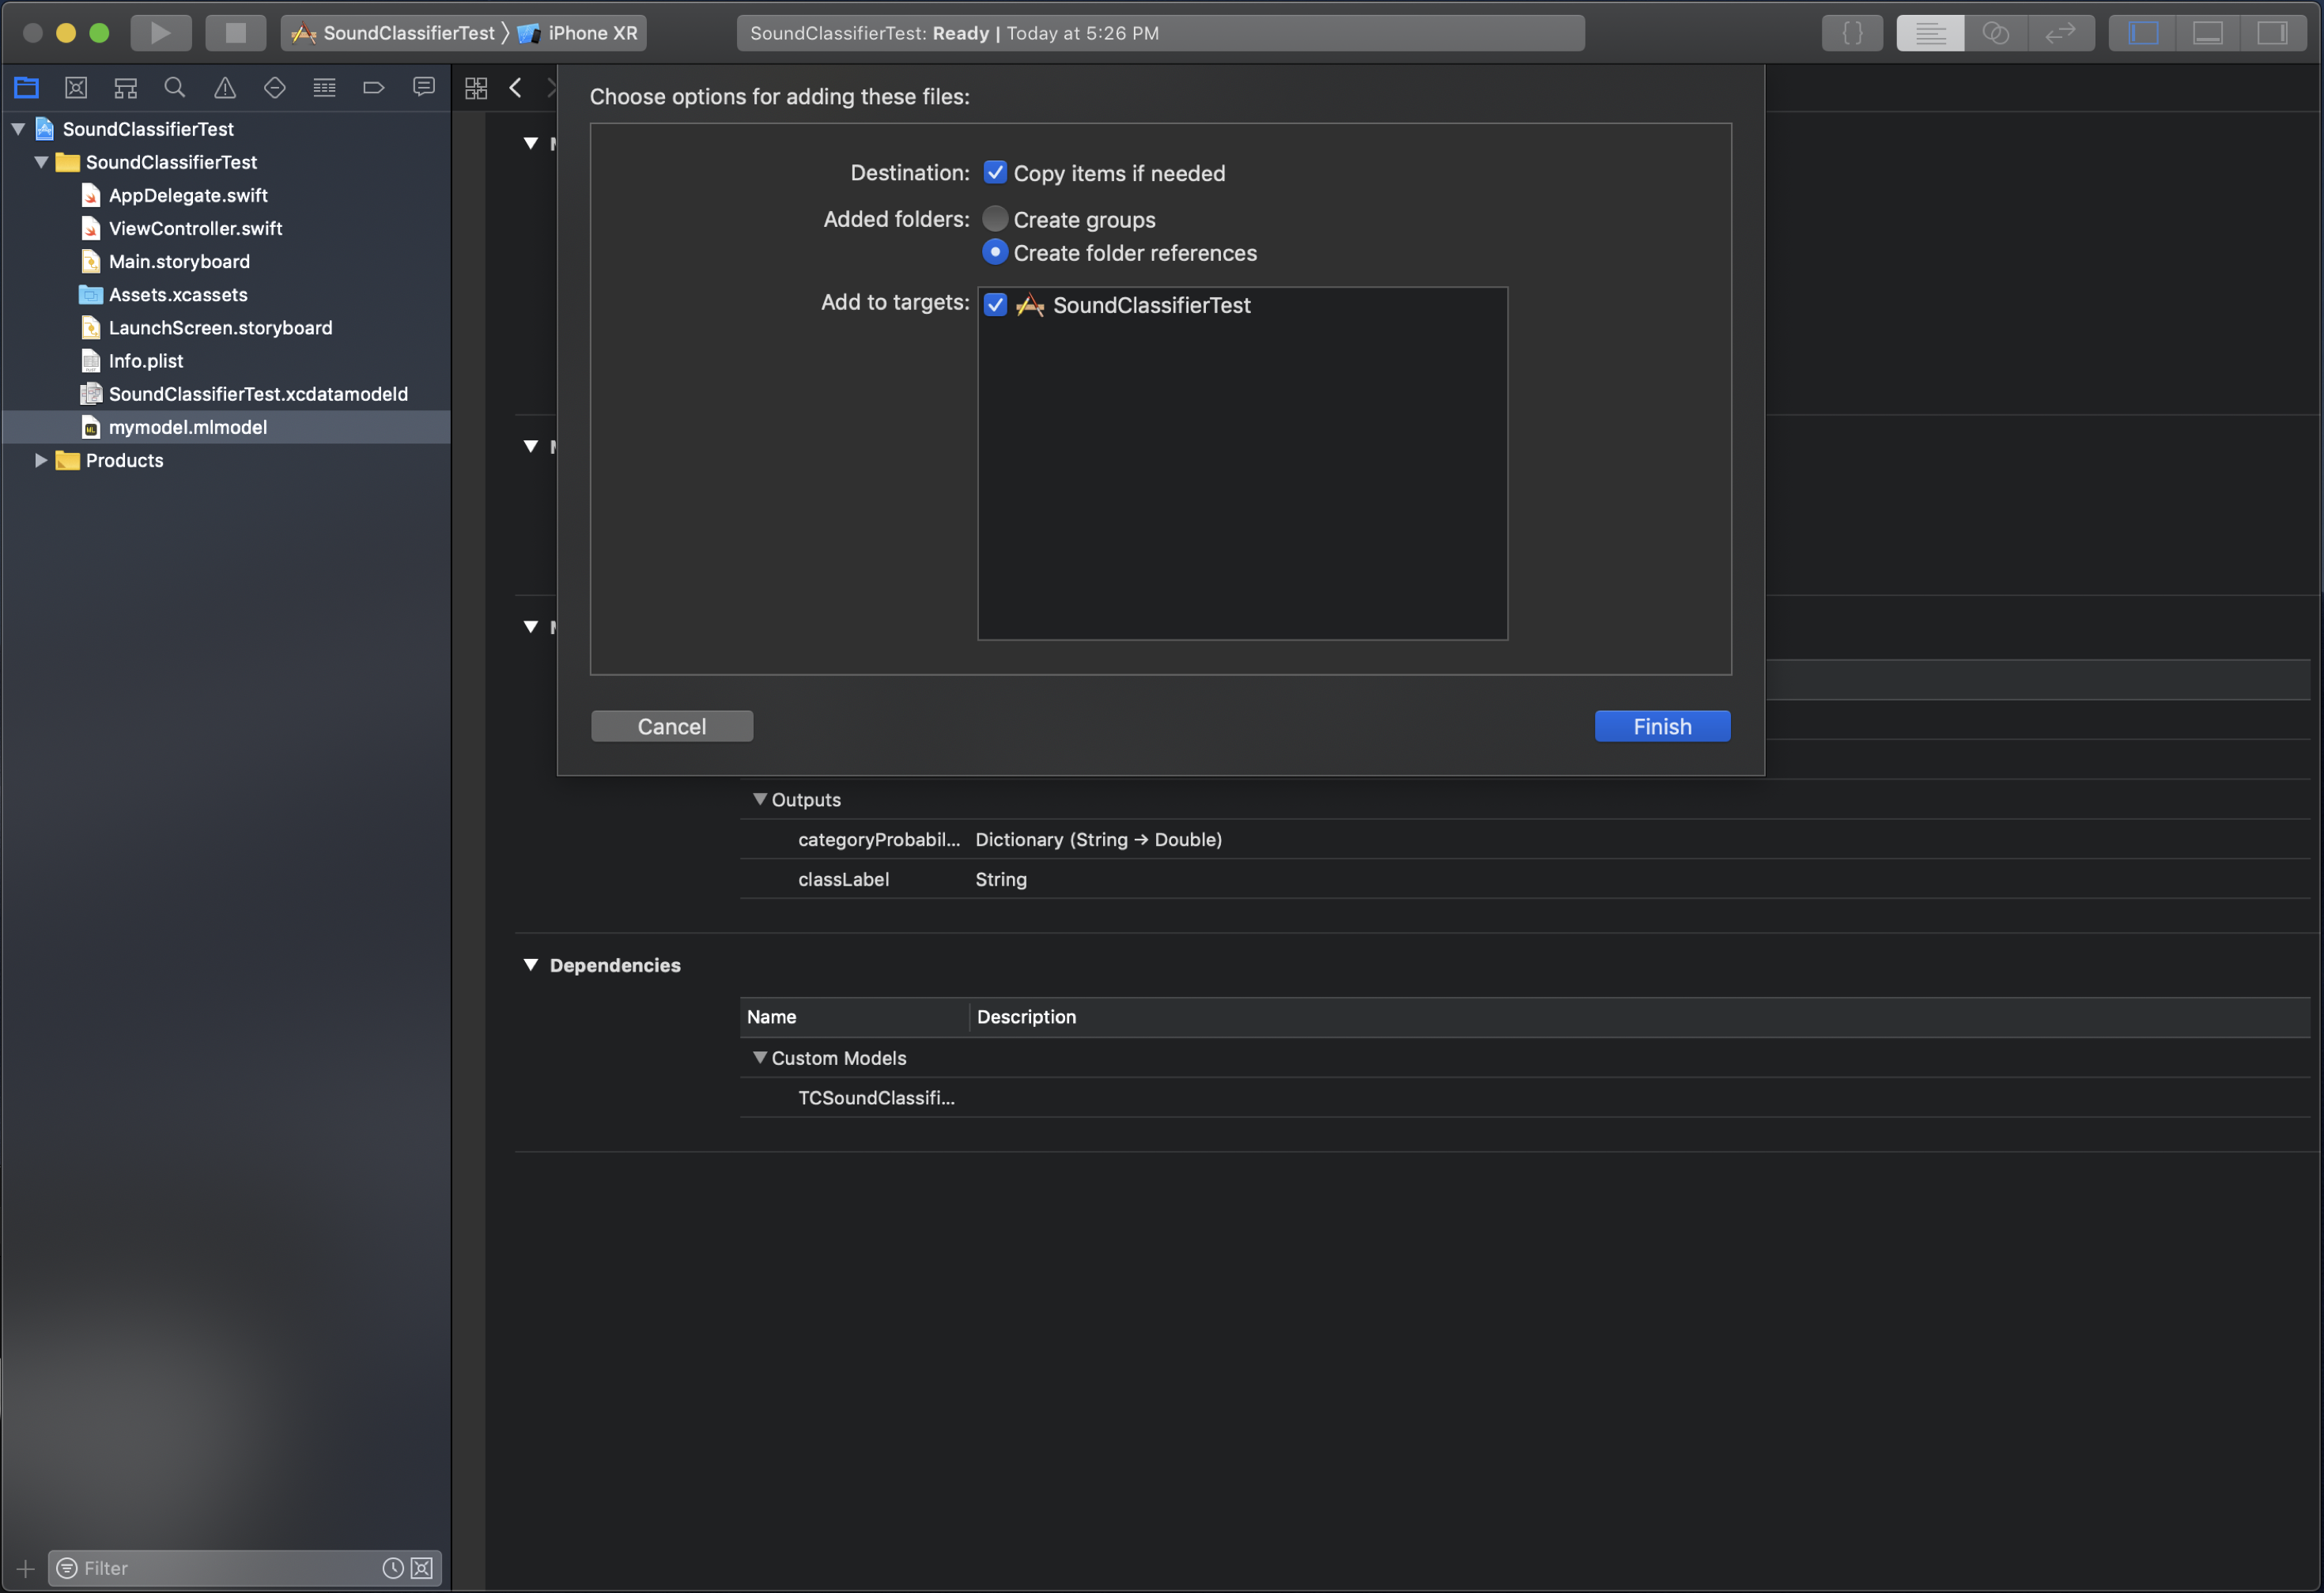Click Finish to add files
The width and height of the screenshot is (2324, 1593).
(1662, 726)
